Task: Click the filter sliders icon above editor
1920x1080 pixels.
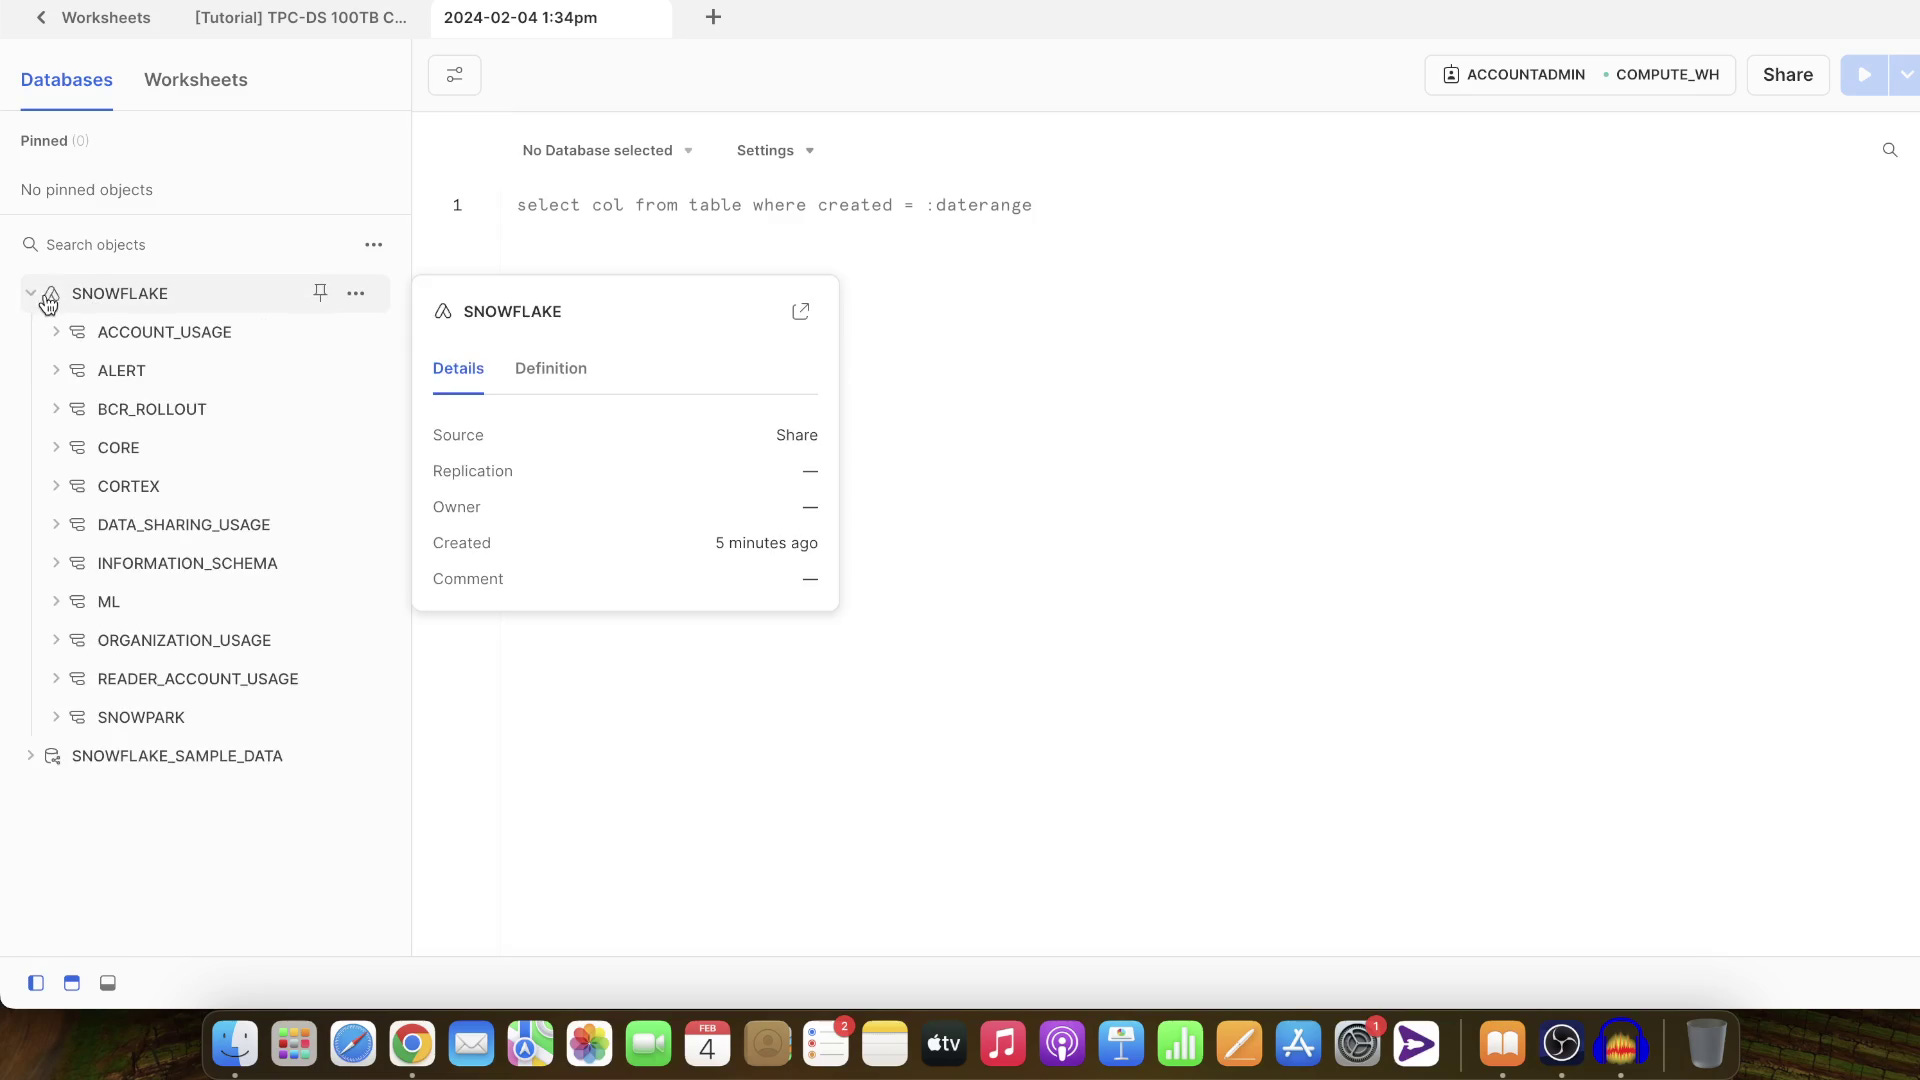Action: [454, 75]
